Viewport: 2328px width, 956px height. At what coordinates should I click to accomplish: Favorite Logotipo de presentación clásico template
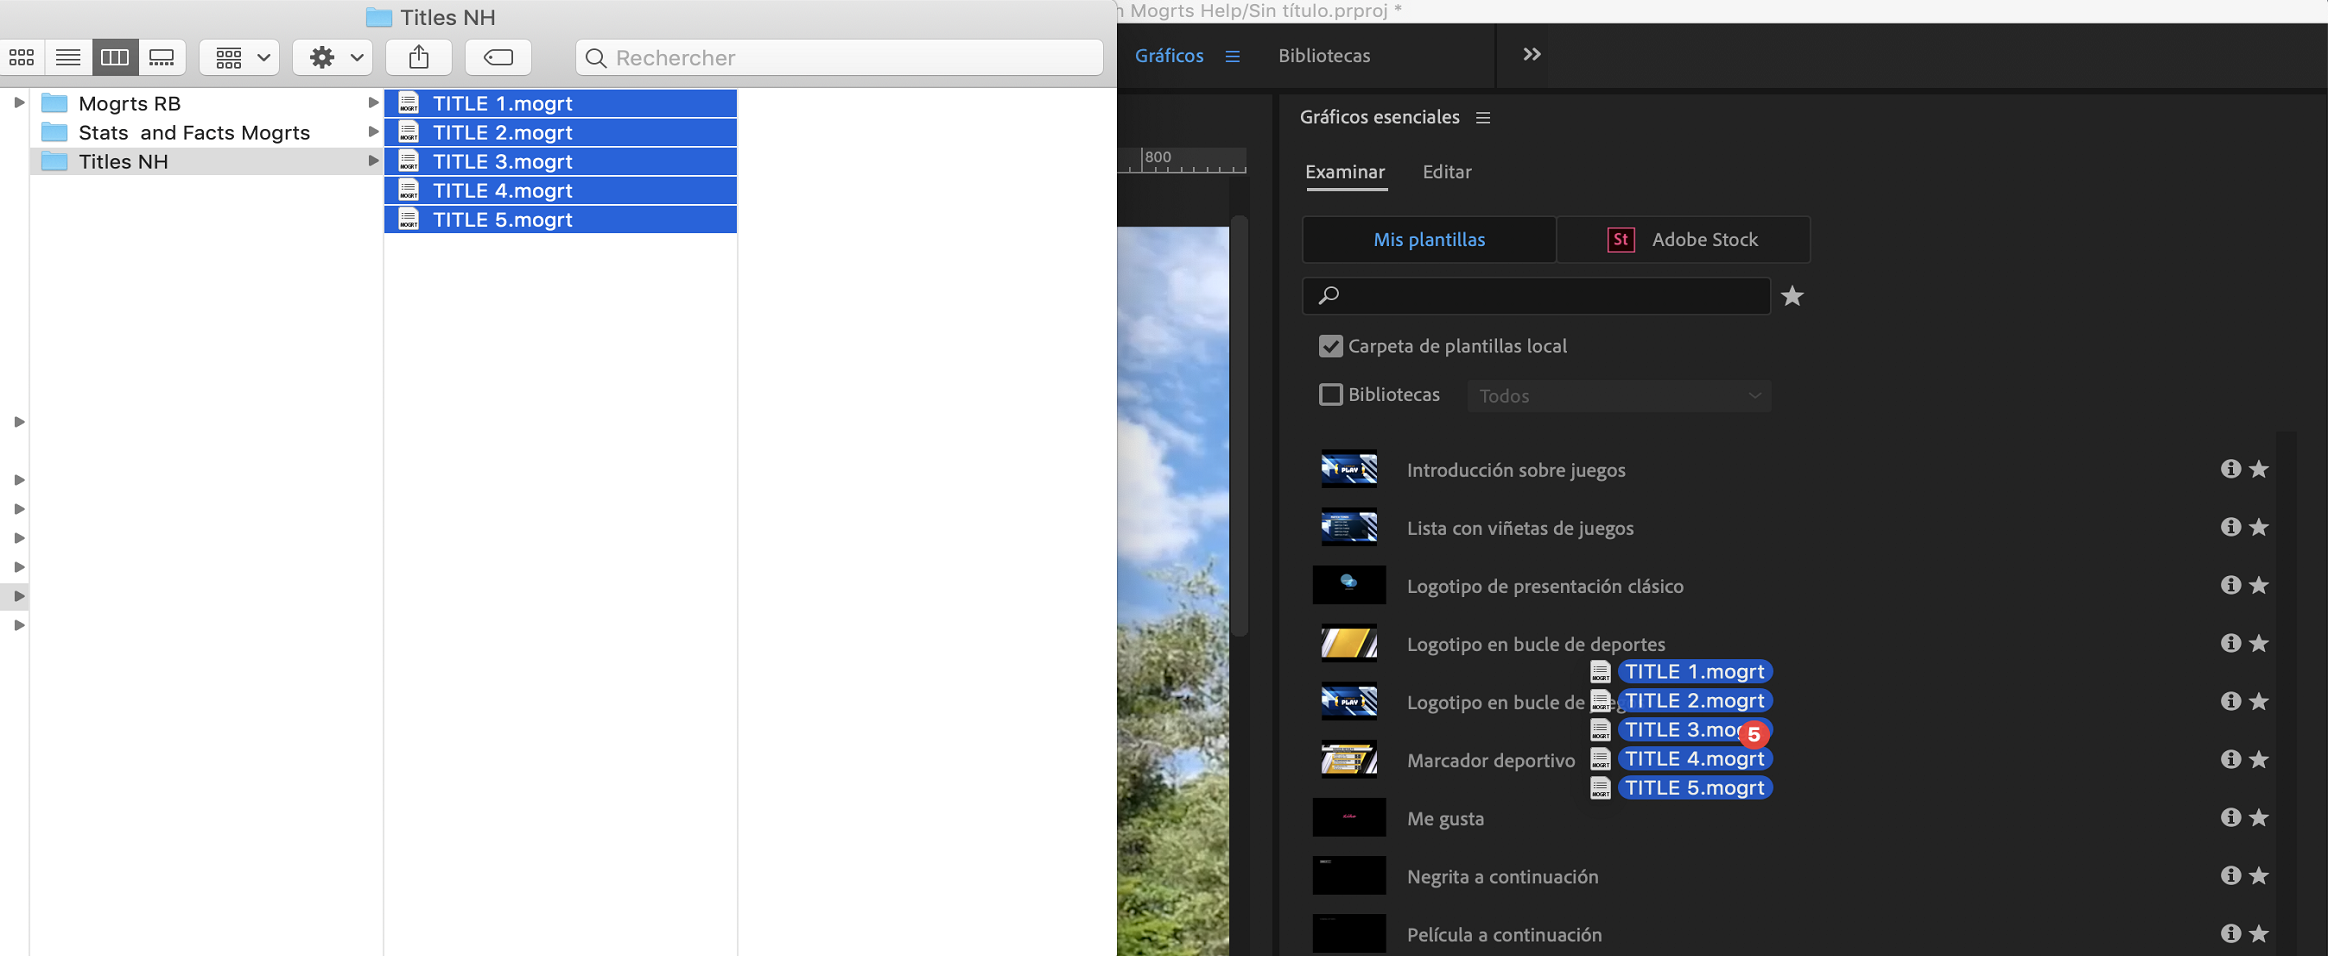pyautogui.click(x=2259, y=585)
